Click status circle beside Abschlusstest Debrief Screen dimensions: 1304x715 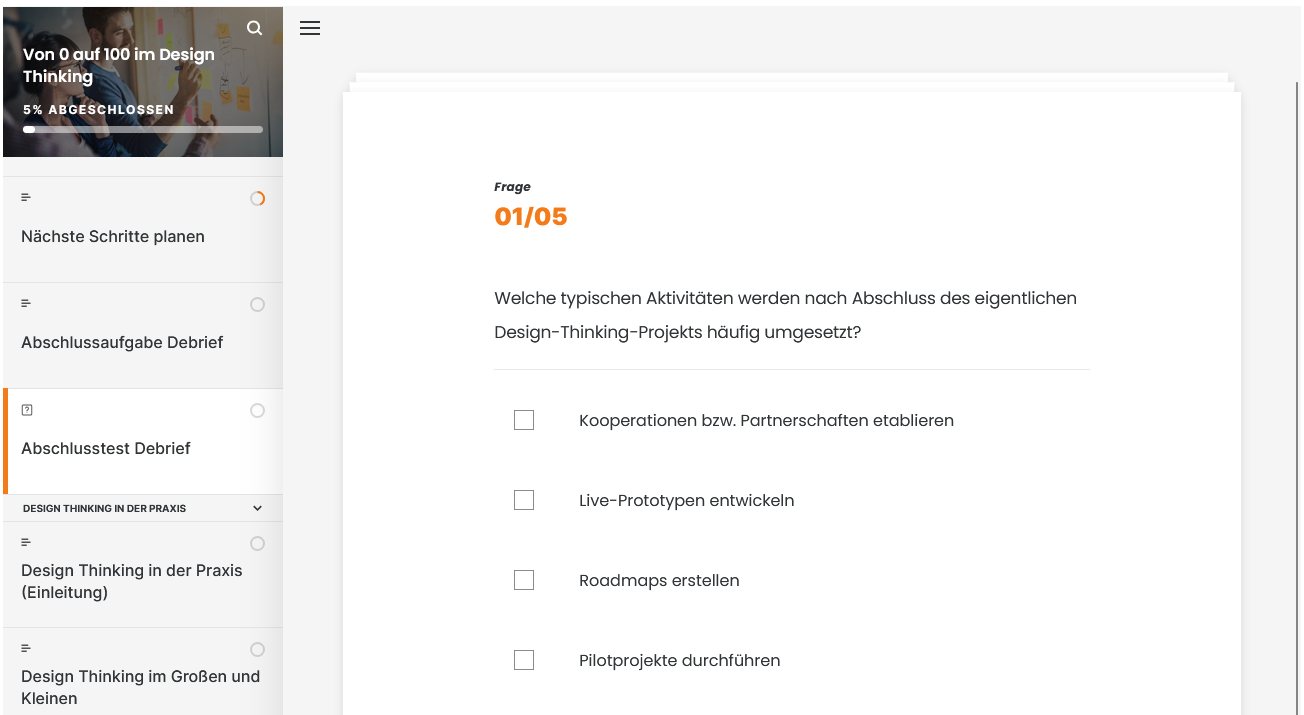pyautogui.click(x=257, y=410)
